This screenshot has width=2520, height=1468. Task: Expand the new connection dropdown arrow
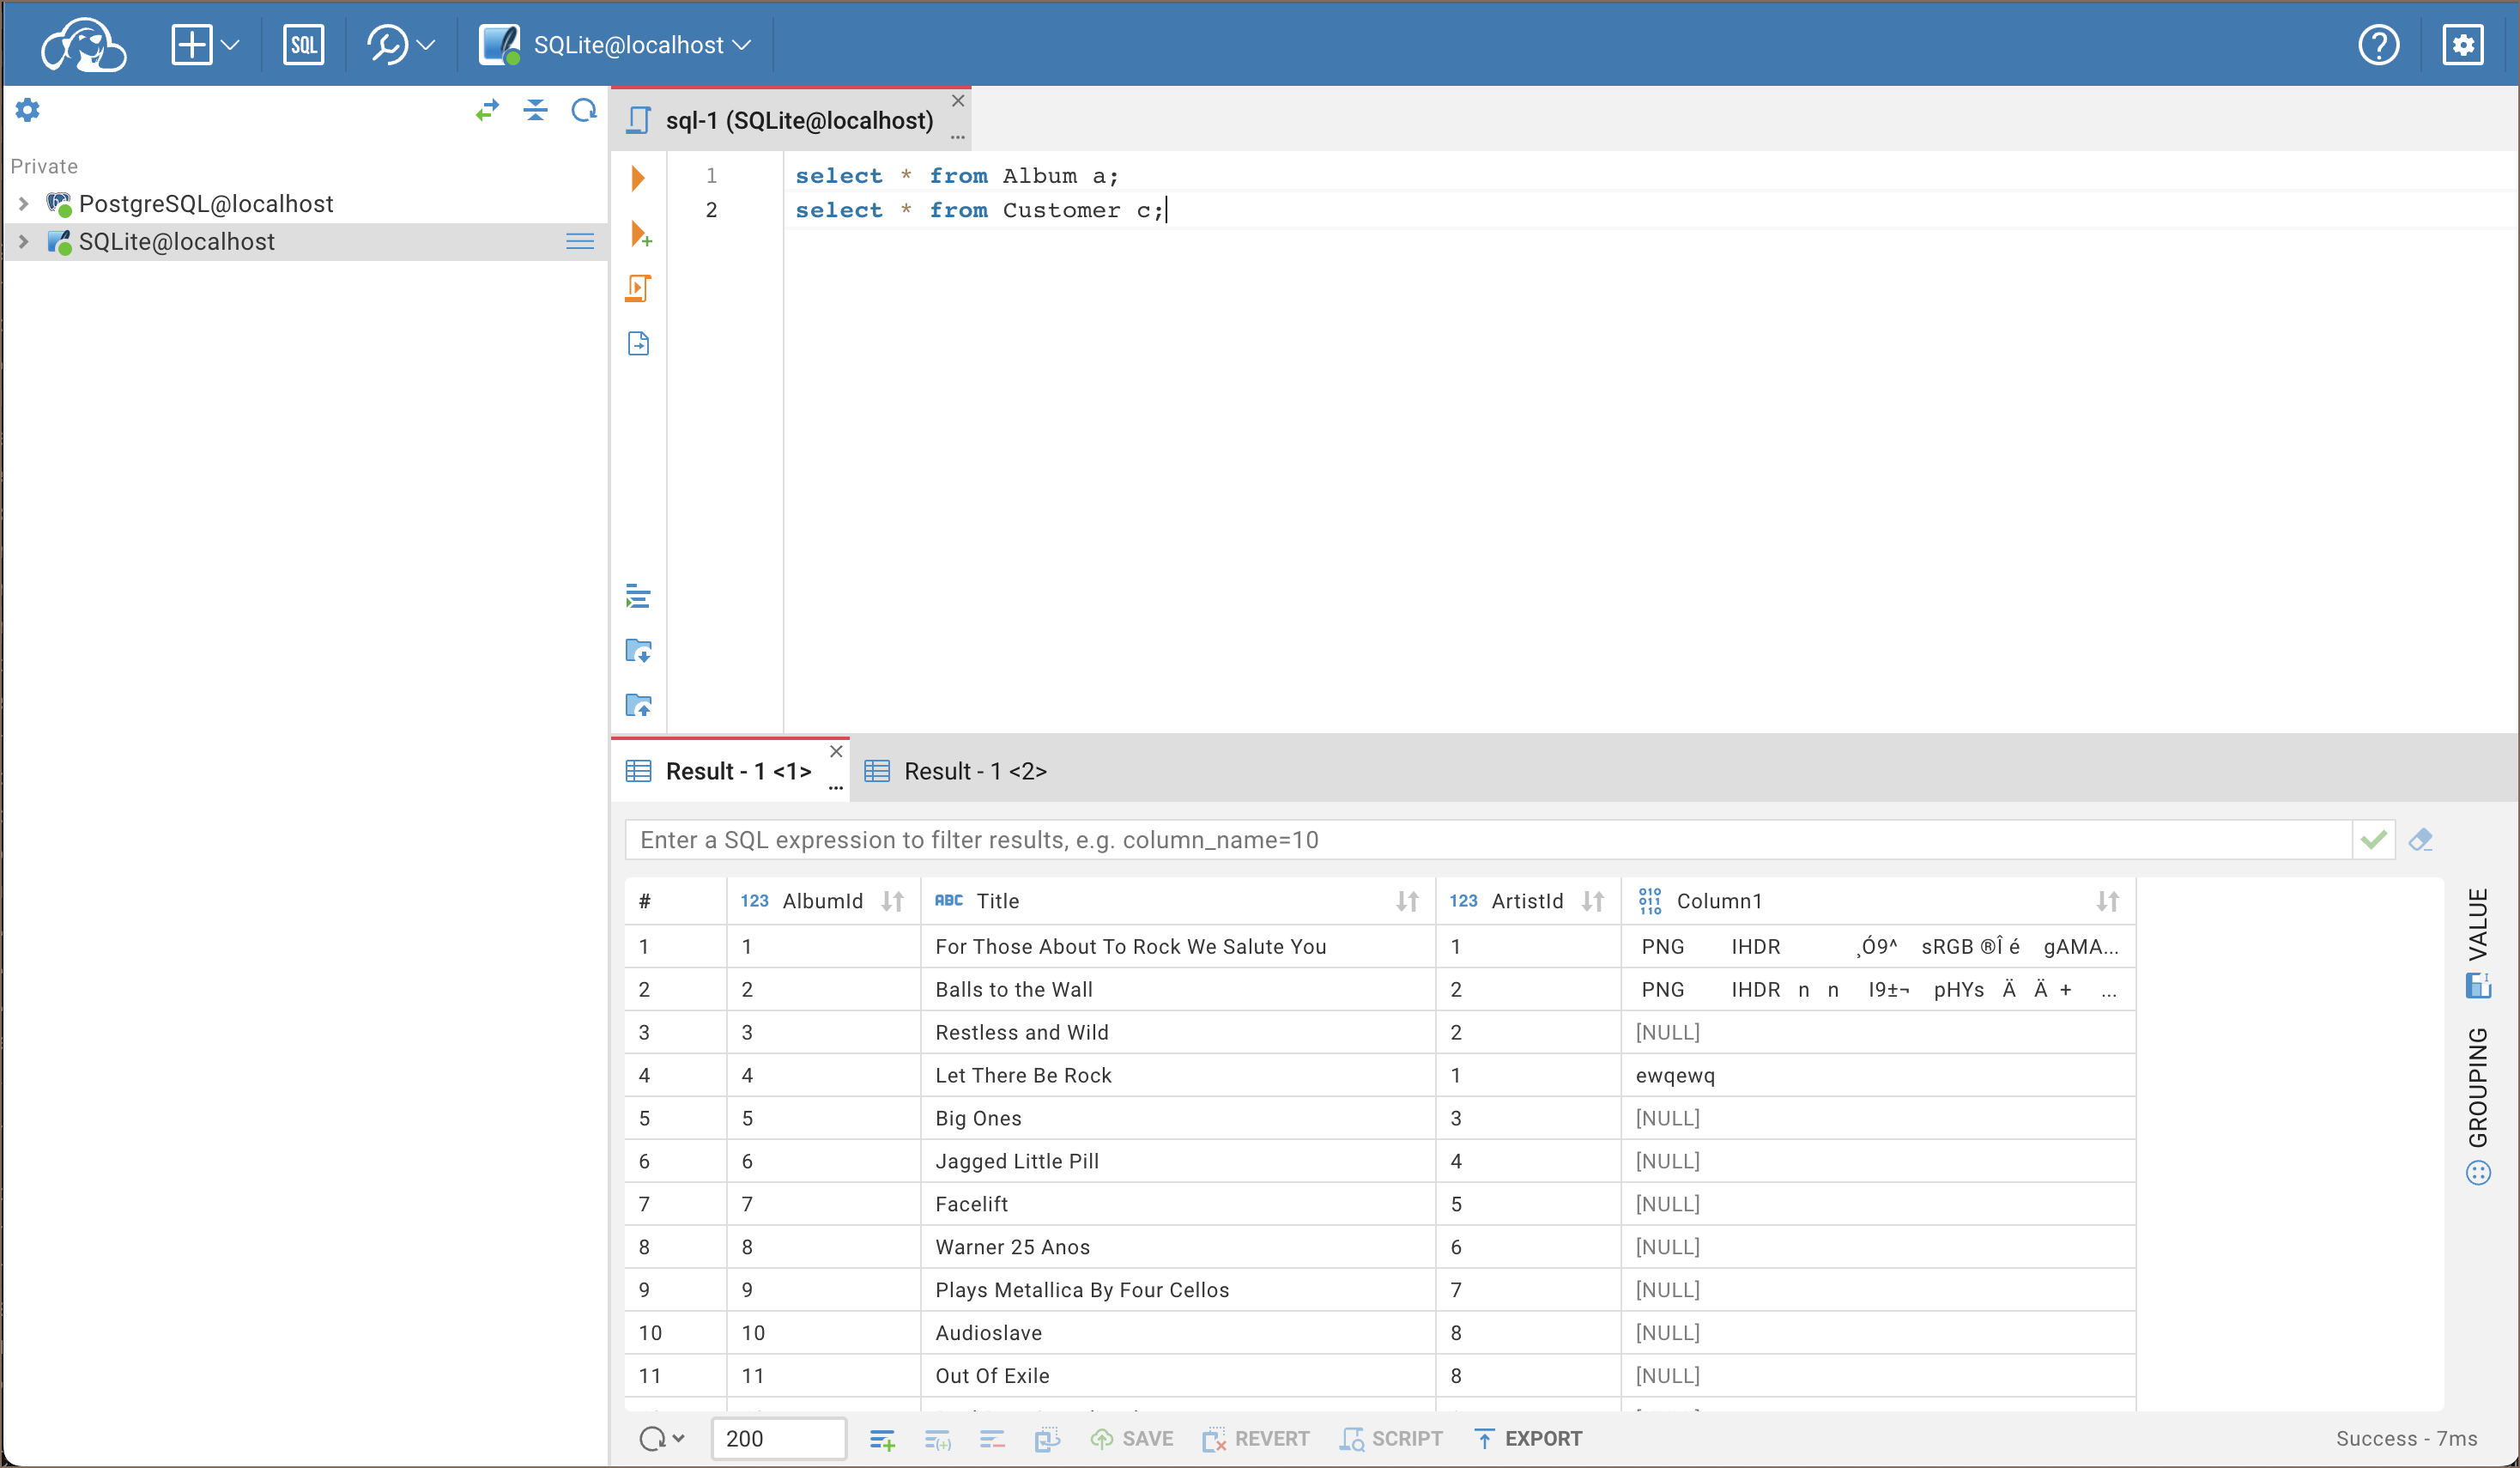pos(231,45)
